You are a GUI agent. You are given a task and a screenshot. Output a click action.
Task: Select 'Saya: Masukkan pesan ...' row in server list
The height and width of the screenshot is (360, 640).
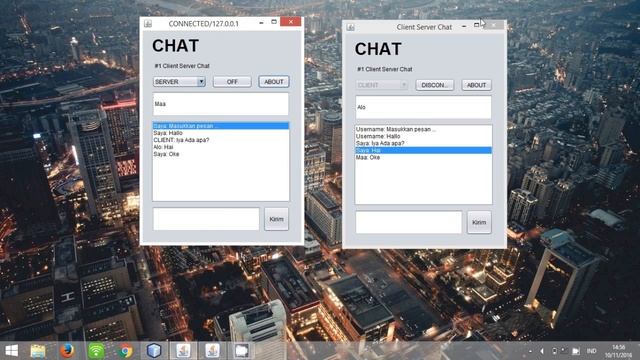coord(221,126)
